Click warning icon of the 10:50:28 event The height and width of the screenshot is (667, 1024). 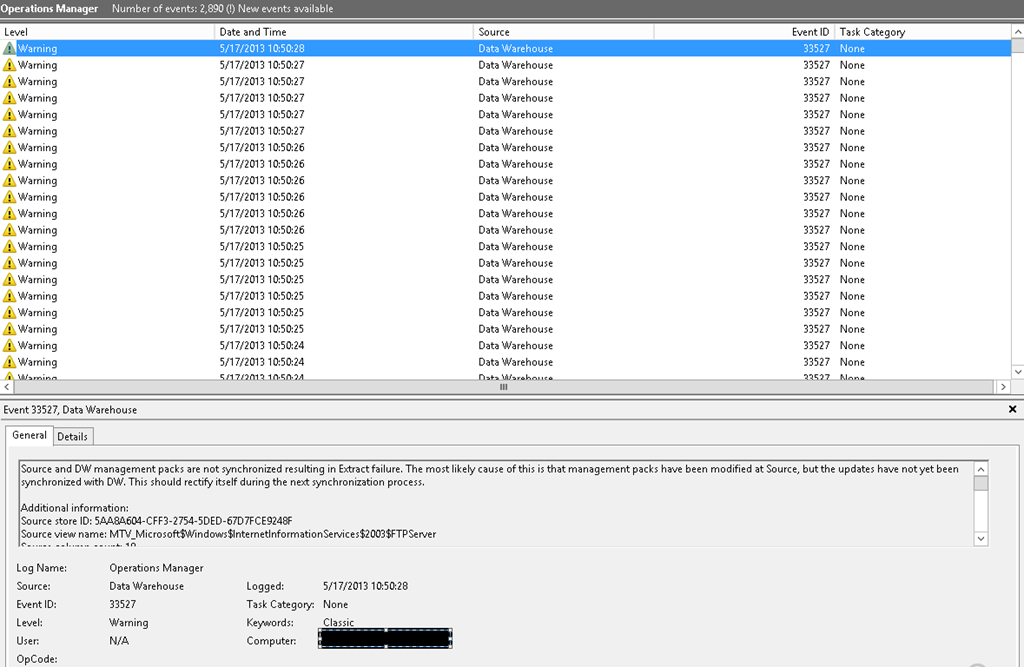[x=10, y=48]
